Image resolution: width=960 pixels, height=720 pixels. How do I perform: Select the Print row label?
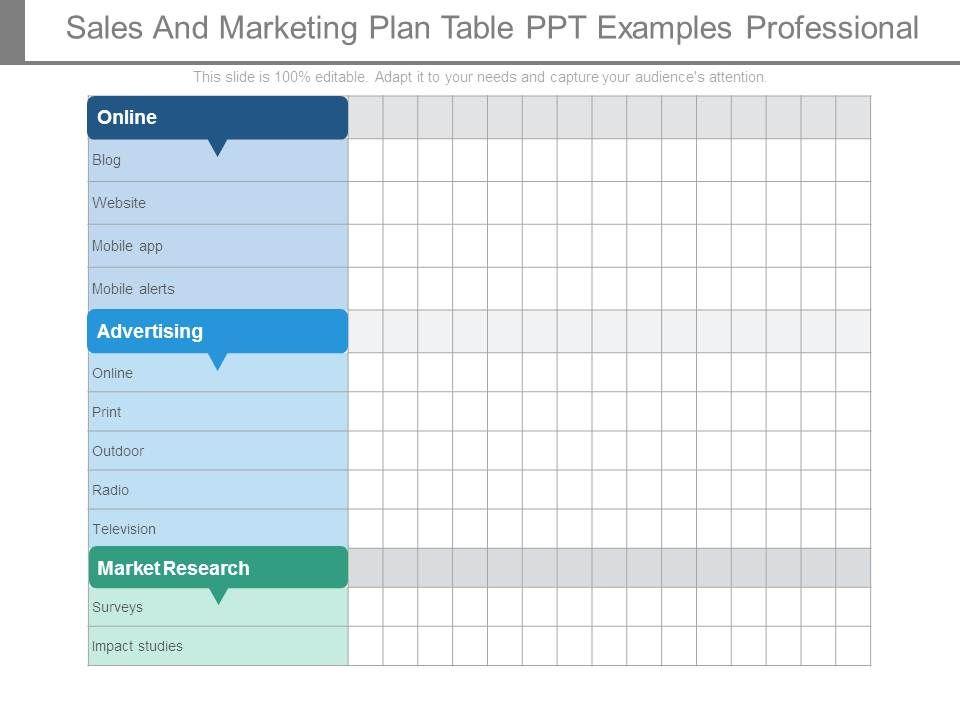click(x=107, y=412)
